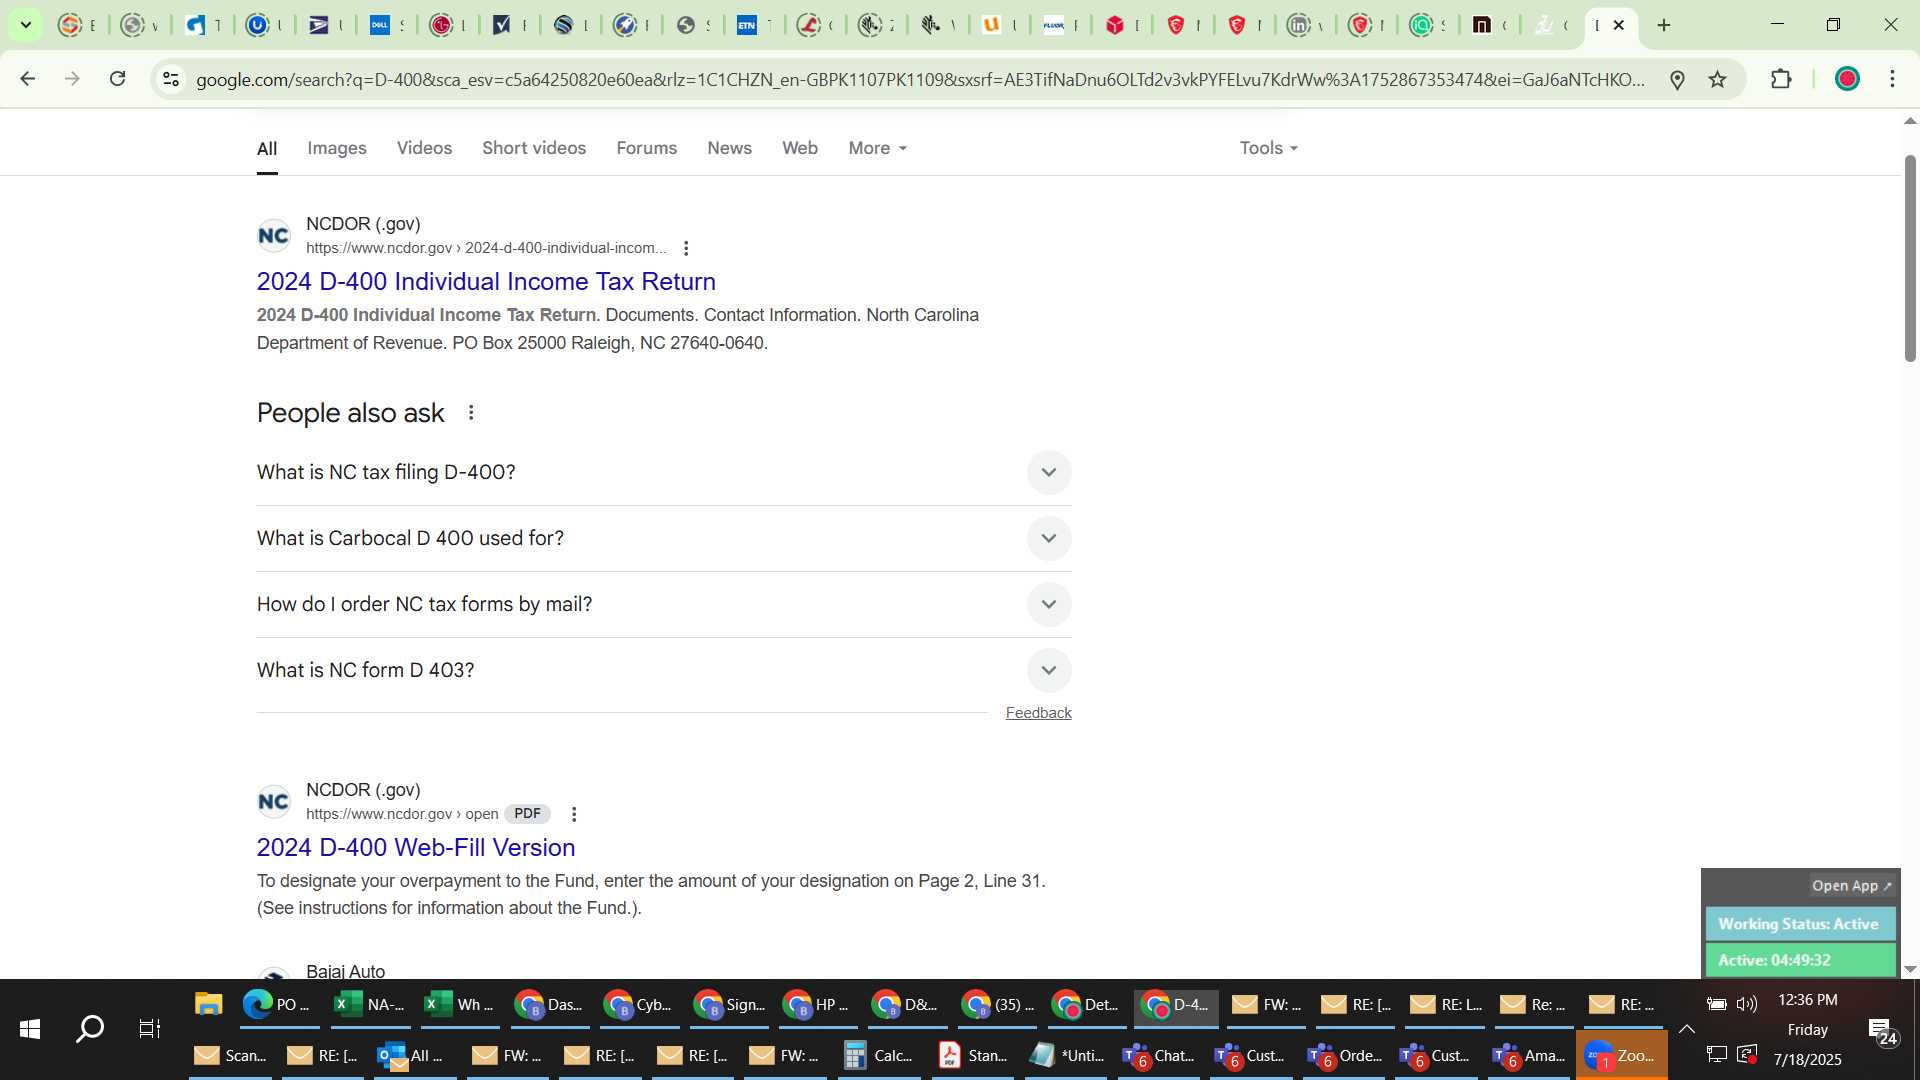
Task: Open People also ask options menu
Action: 471,413
